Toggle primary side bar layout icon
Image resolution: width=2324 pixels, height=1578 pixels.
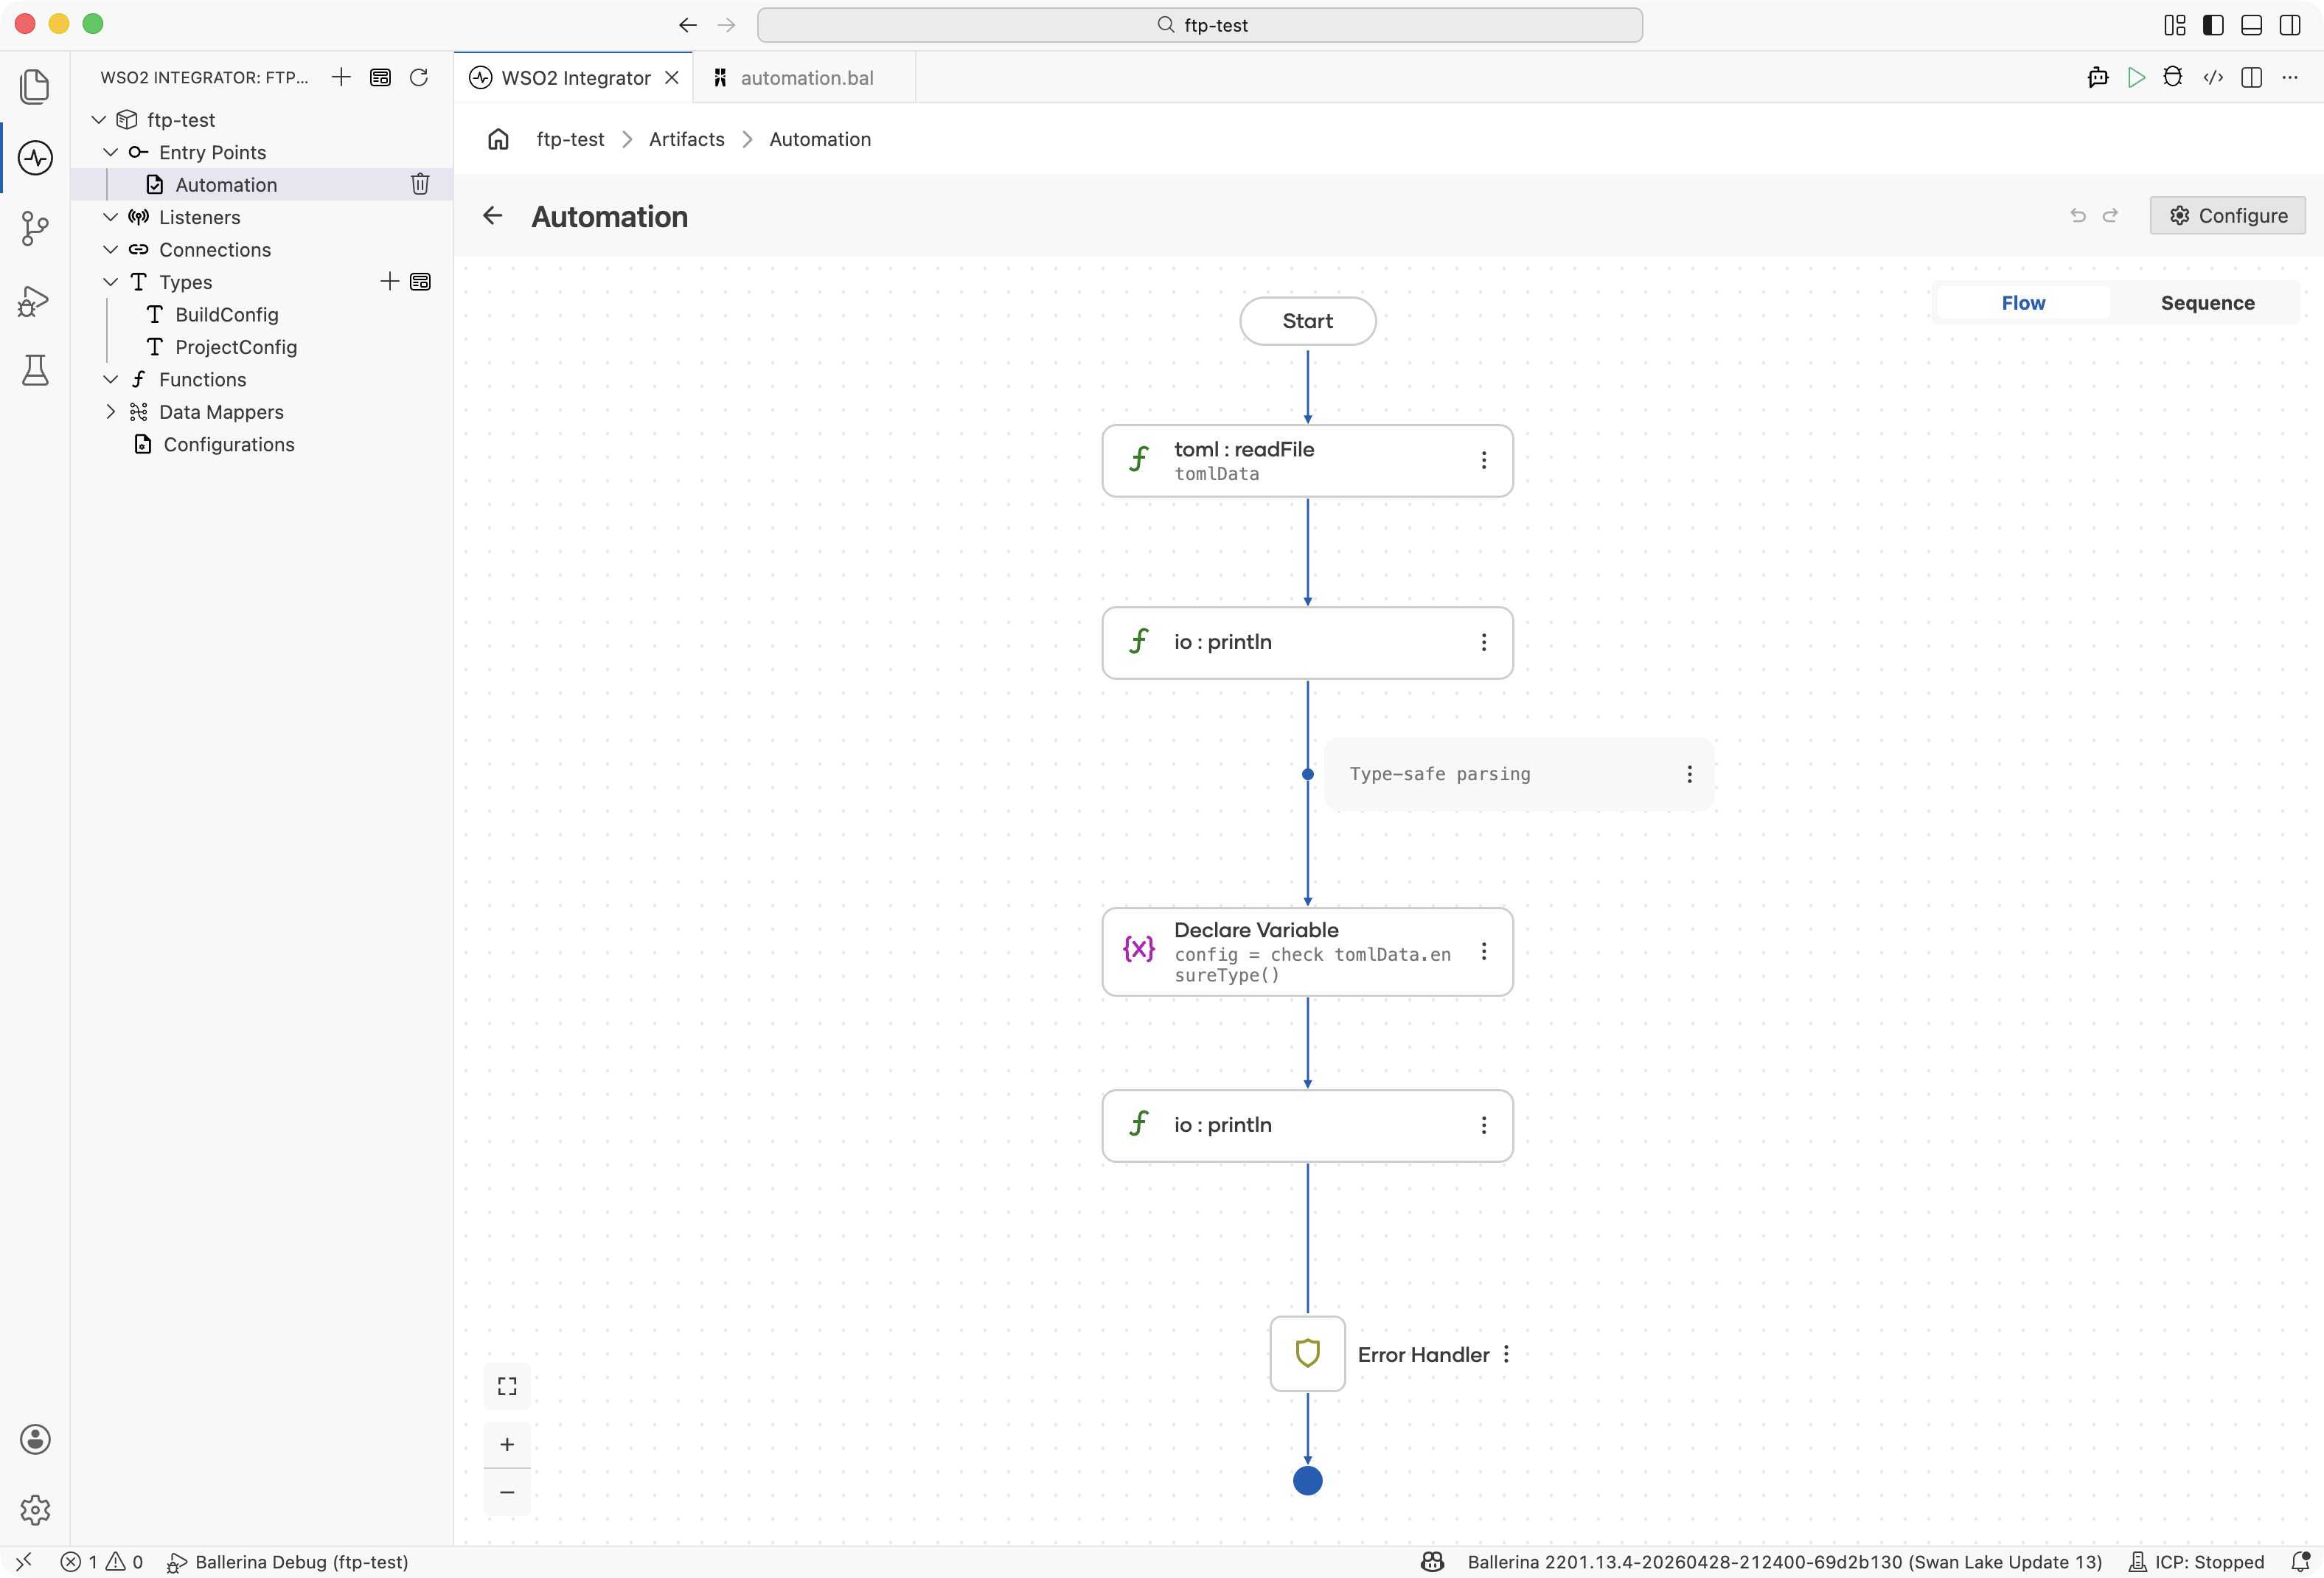click(x=2213, y=25)
